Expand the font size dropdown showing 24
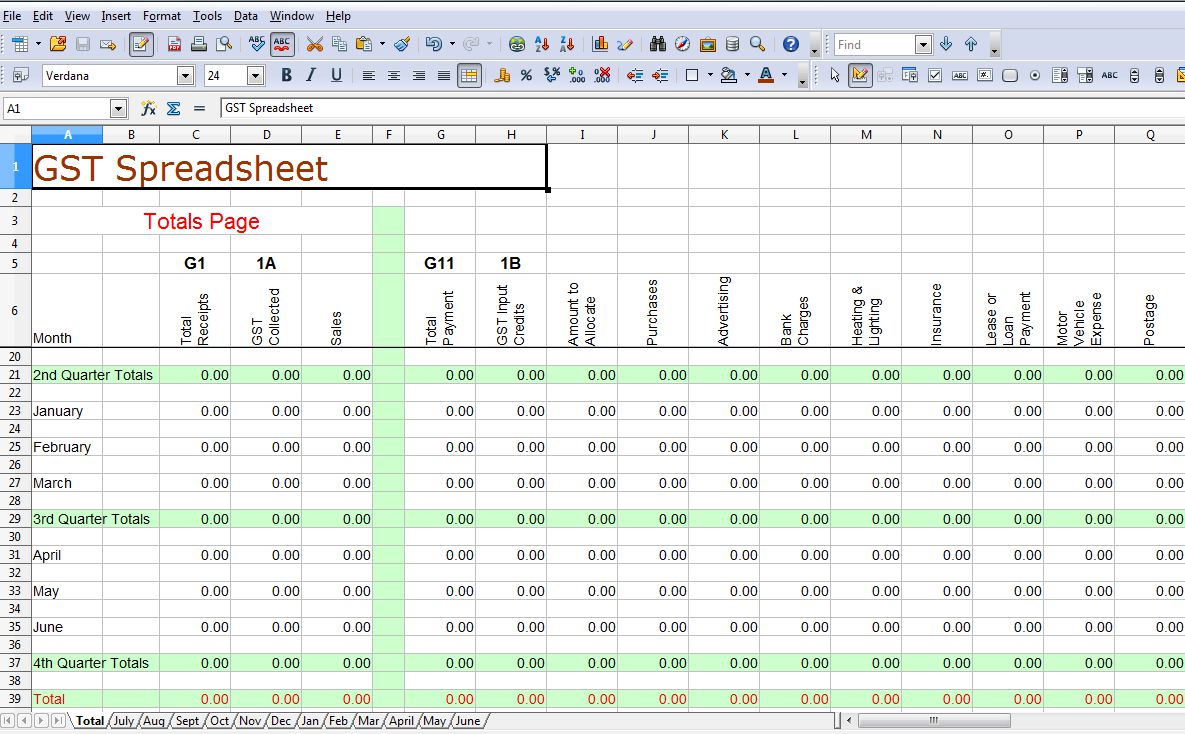Image resolution: width=1185 pixels, height=734 pixels. point(254,75)
